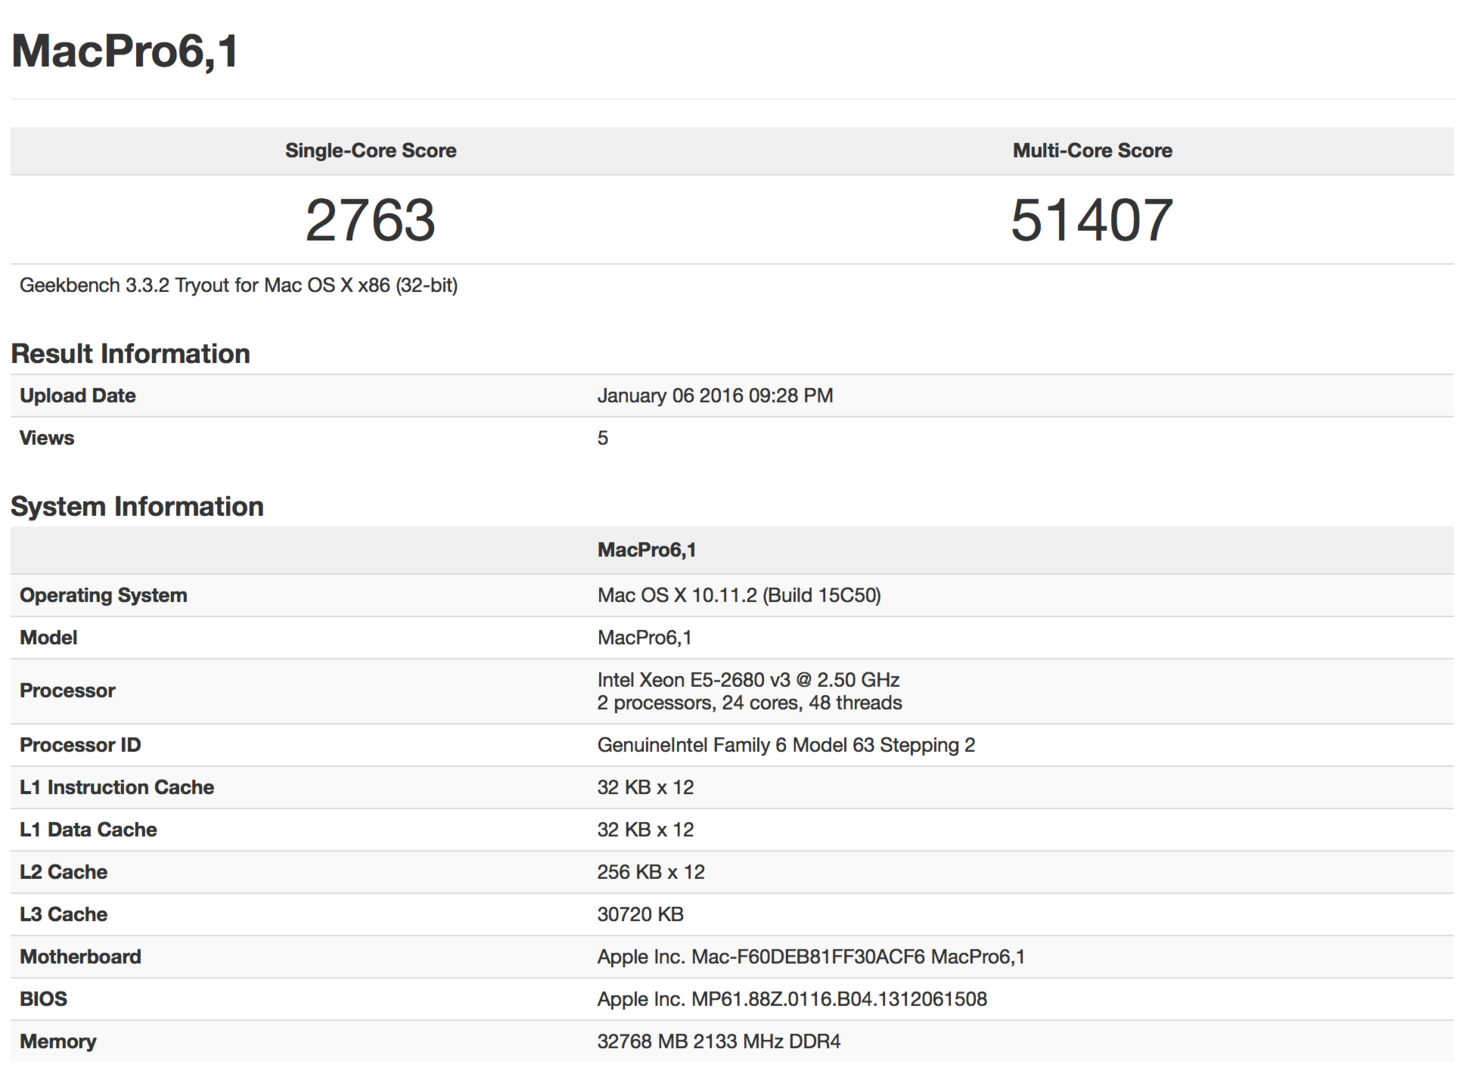The width and height of the screenshot is (1469, 1080).
Task: Select the Single-Core Score header
Action: [x=371, y=151]
